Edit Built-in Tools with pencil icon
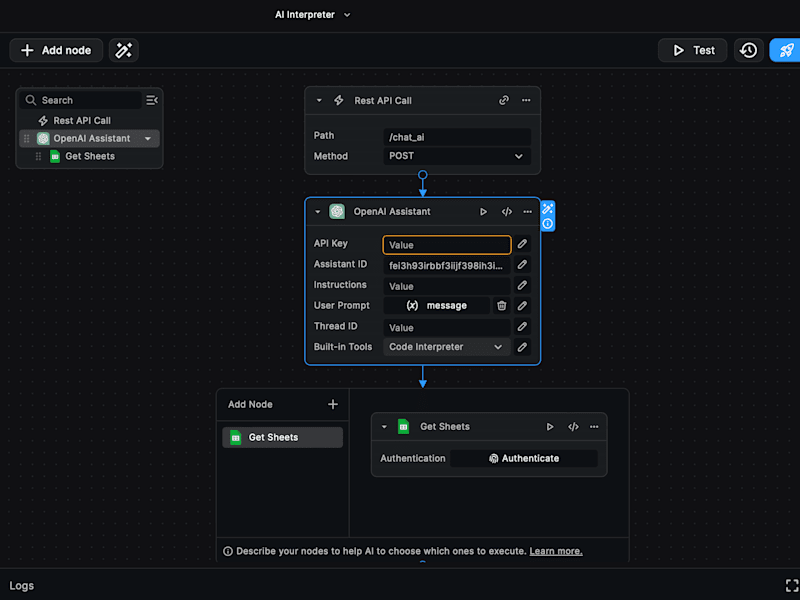The width and height of the screenshot is (800, 600). 522,347
